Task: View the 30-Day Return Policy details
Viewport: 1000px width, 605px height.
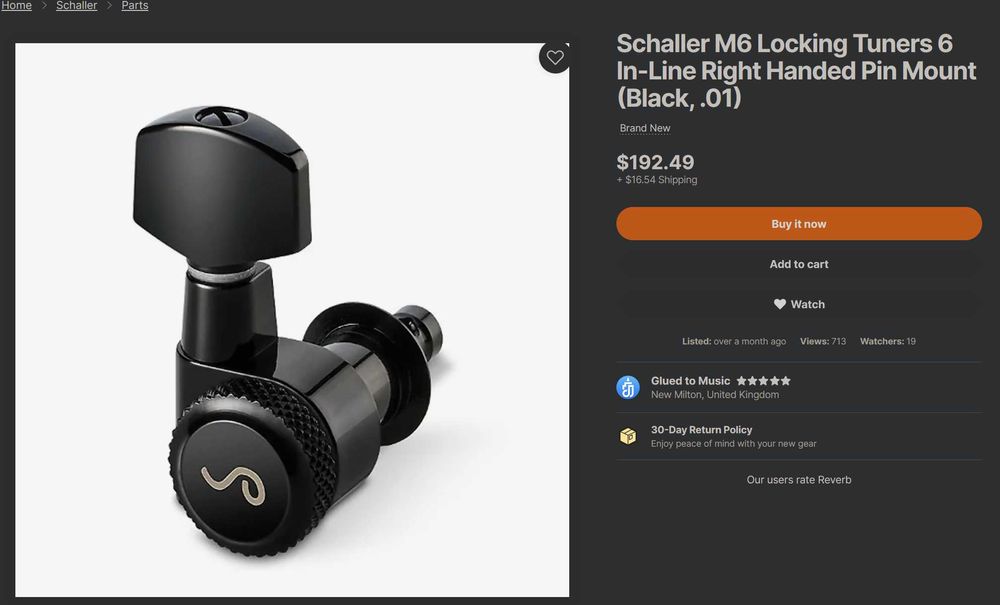Action: [x=702, y=430]
